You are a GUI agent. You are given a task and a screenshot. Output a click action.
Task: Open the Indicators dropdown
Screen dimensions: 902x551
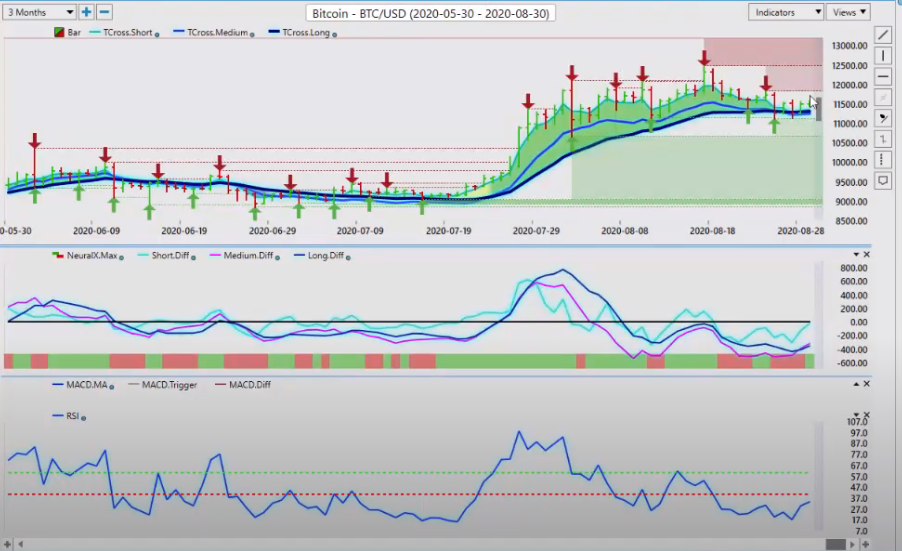(x=786, y=12)
